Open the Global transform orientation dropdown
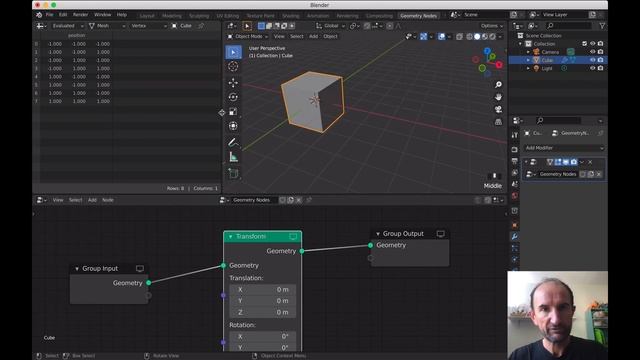 (331, 26)
